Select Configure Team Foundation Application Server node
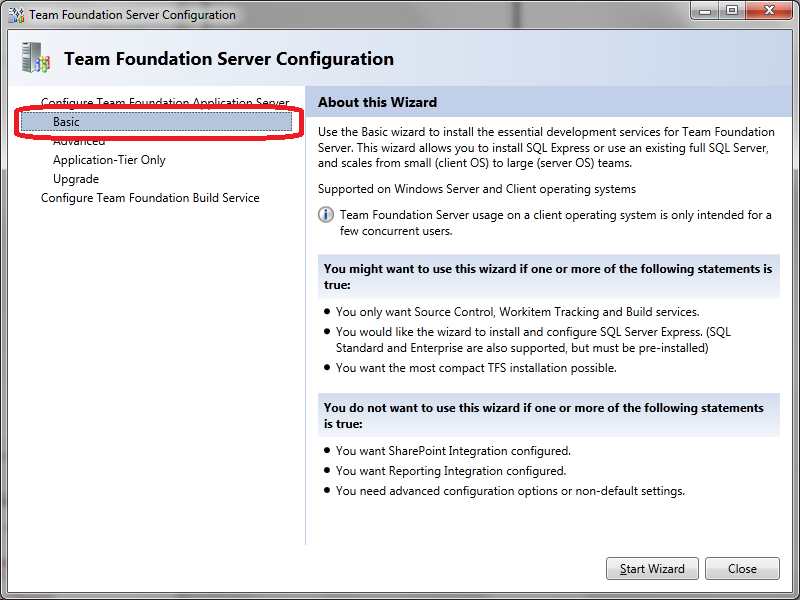Viewport: 800px width, 600px height. tap(165, 103)
